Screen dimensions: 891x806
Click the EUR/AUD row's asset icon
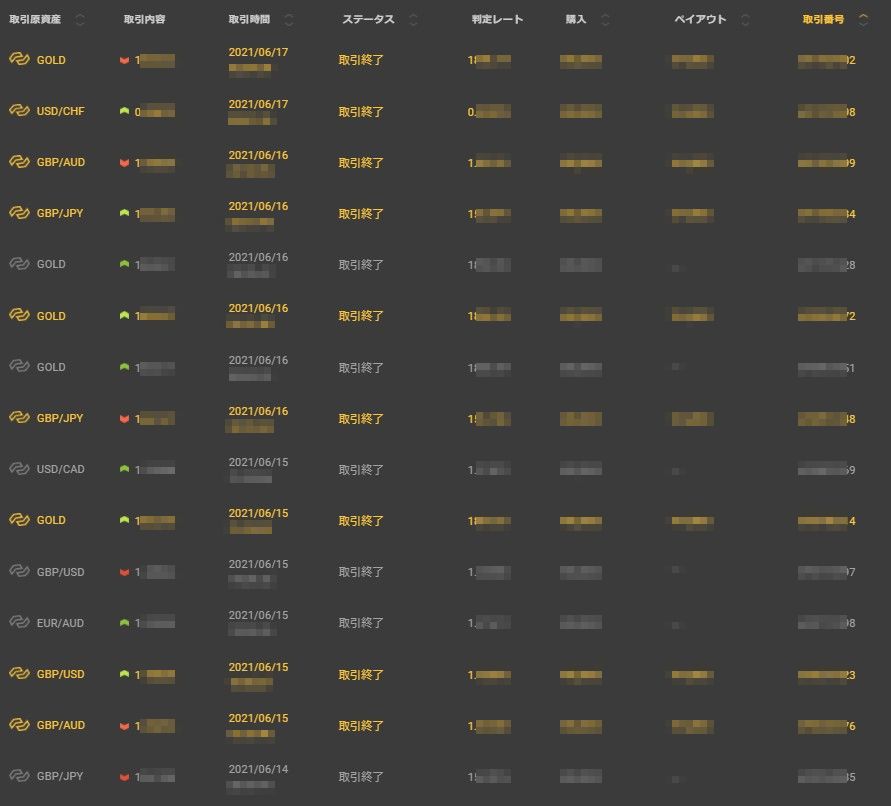[19, 622]
